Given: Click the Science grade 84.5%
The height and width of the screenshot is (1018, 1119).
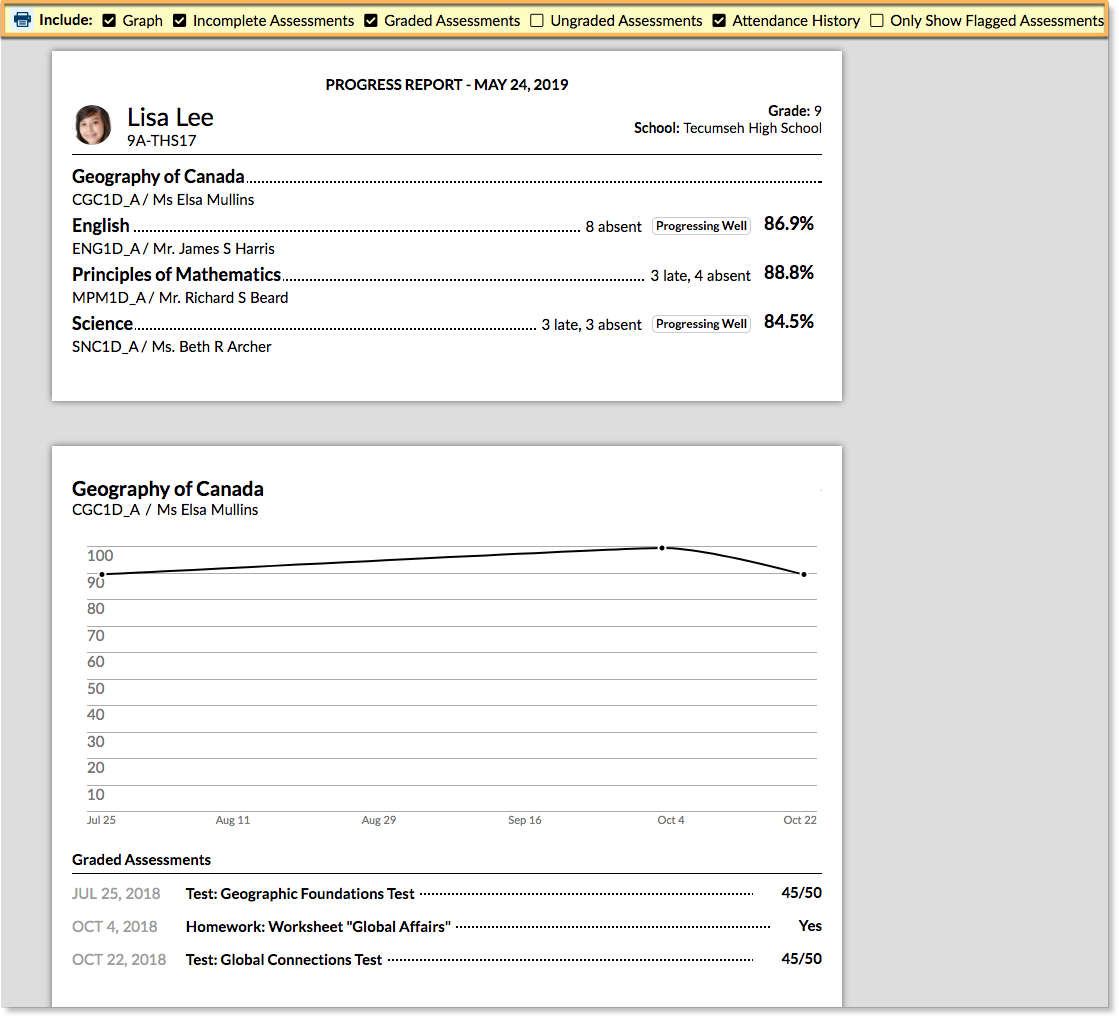Looking at the screenshot, I should 789,322.
